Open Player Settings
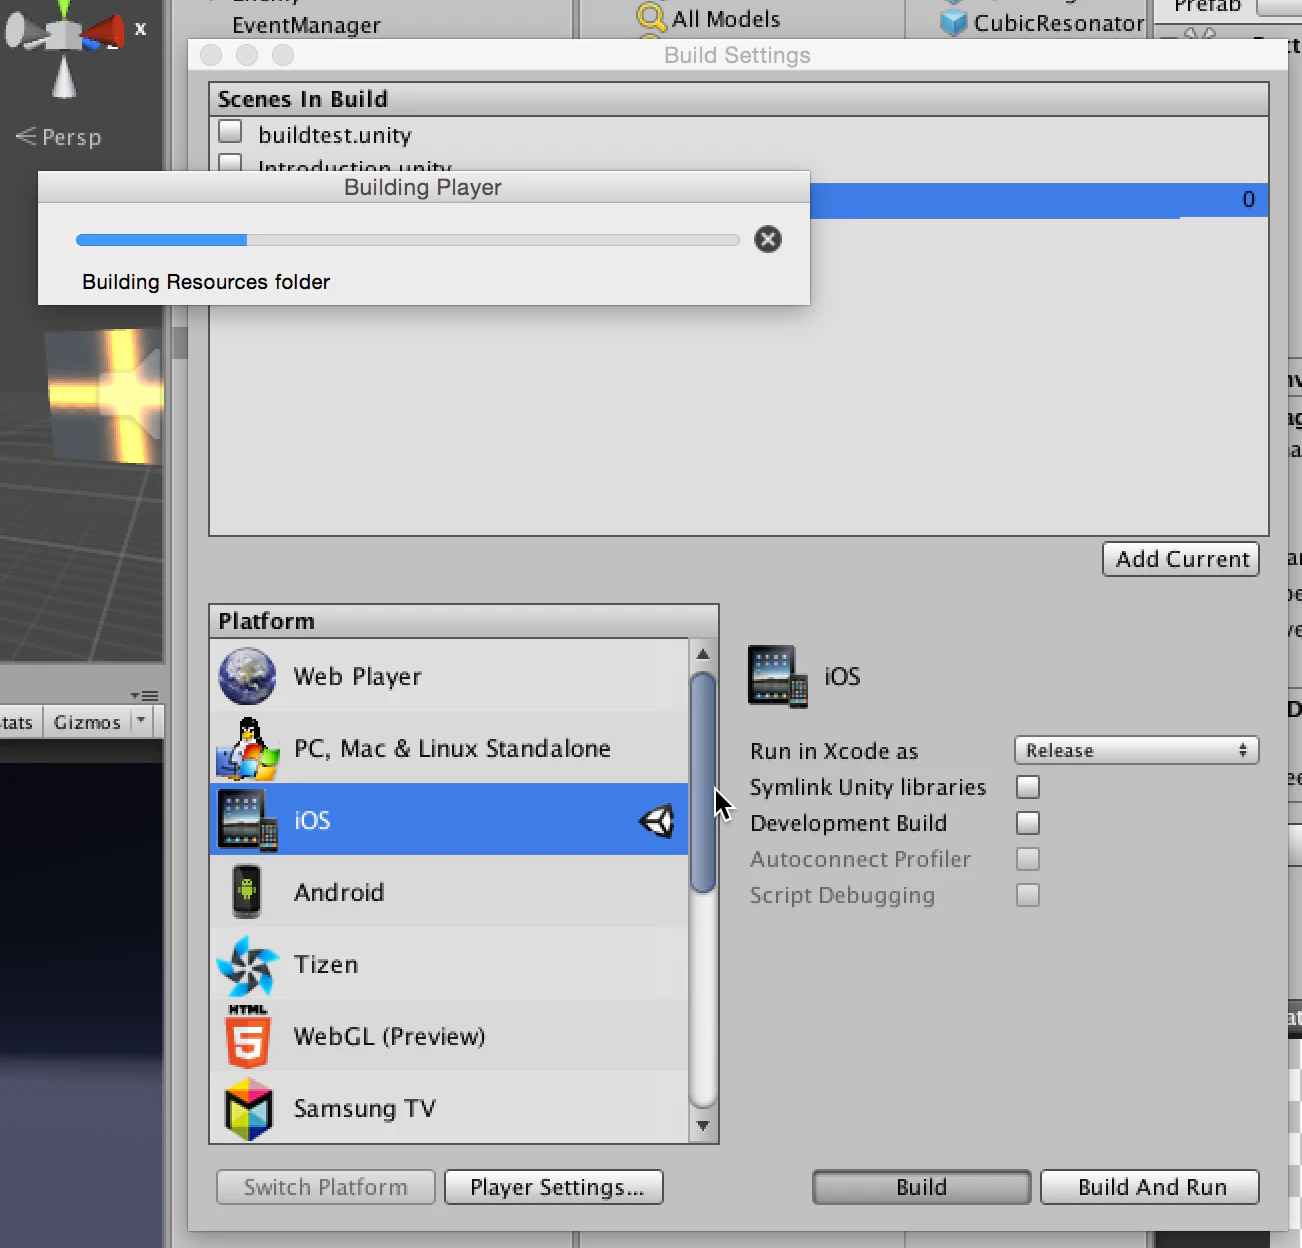The image size is (1302, 1248). pyautogui.click(x=554, y=1187)
